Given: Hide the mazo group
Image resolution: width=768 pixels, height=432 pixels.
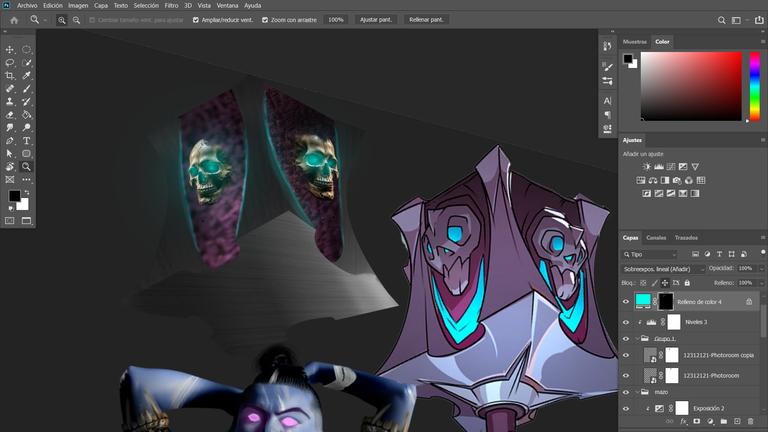Looking at the screenshot, I should point(625,392).
